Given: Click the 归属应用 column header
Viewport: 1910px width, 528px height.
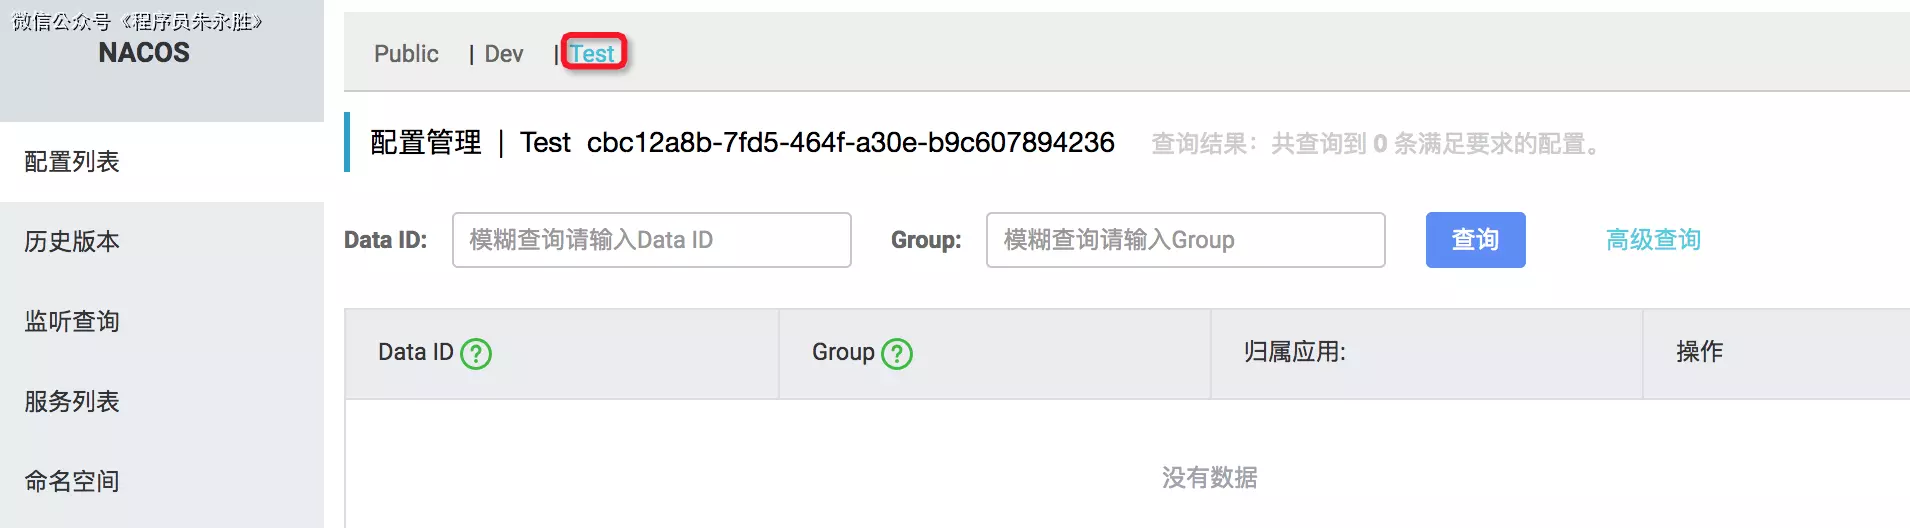Looking at the screenshot, I should point(1294,353).
